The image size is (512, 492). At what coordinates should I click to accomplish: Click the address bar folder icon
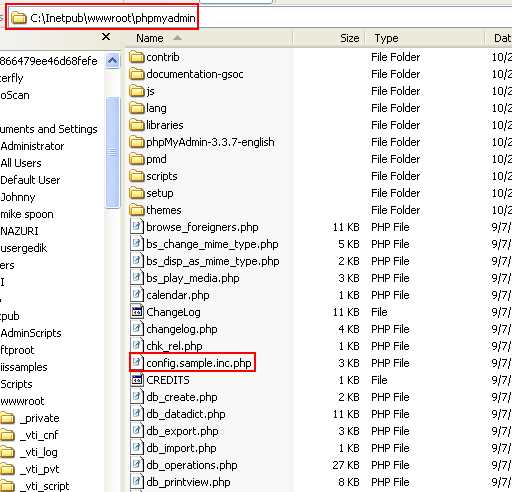(x=19, y=18)
